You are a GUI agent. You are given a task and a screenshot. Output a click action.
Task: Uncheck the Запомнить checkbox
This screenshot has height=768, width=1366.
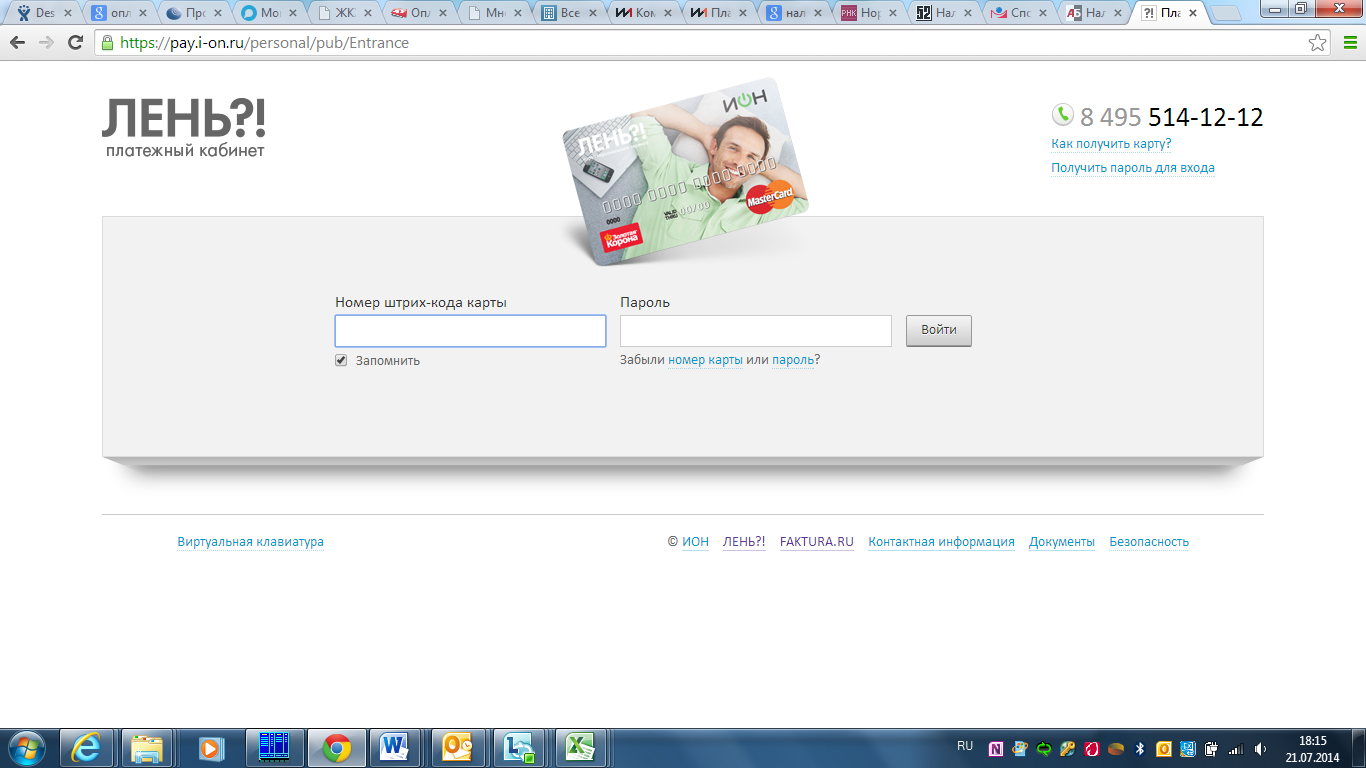341,360
